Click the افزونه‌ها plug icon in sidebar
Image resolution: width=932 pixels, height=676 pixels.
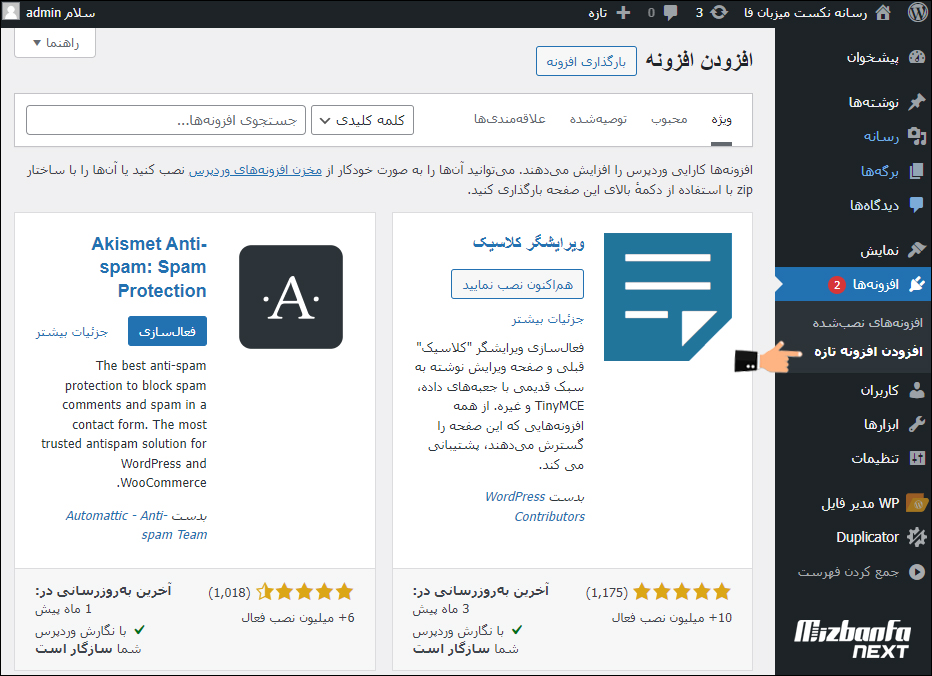point(917,284)
